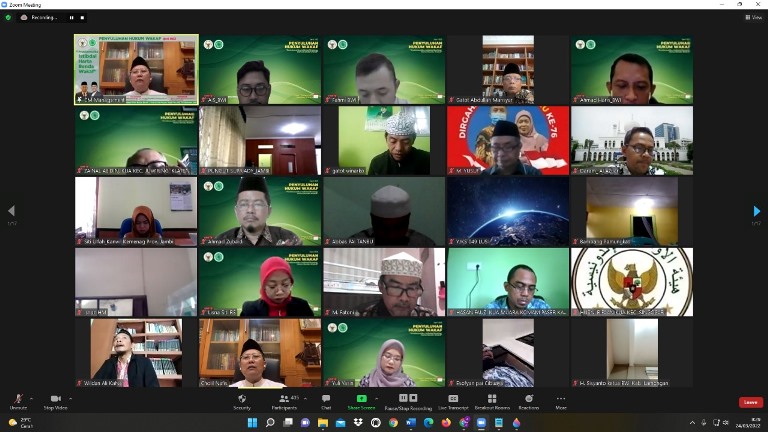
Task: Go to next gallery page arrow
Action: (756, 211)
